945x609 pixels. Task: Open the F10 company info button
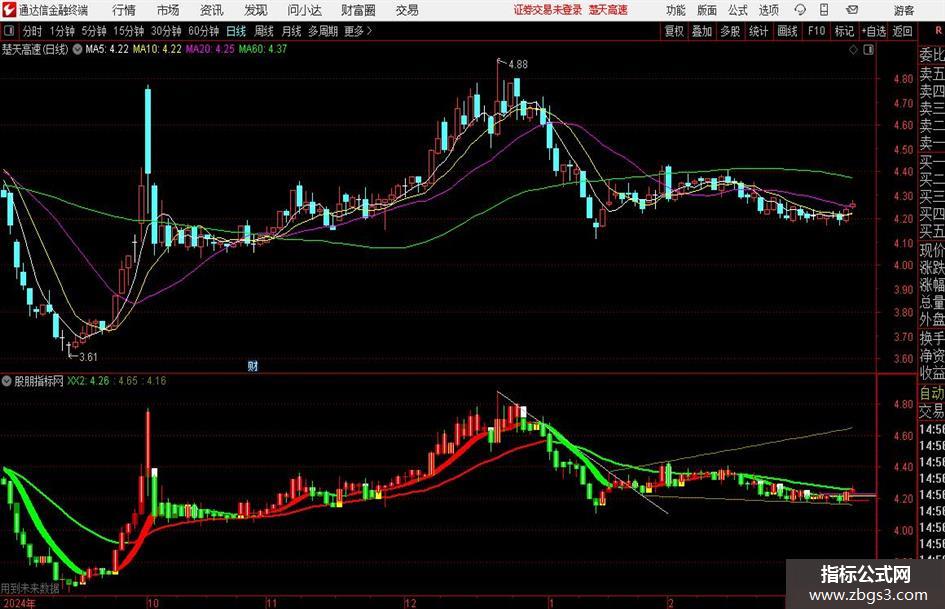[x=816, y=31]
